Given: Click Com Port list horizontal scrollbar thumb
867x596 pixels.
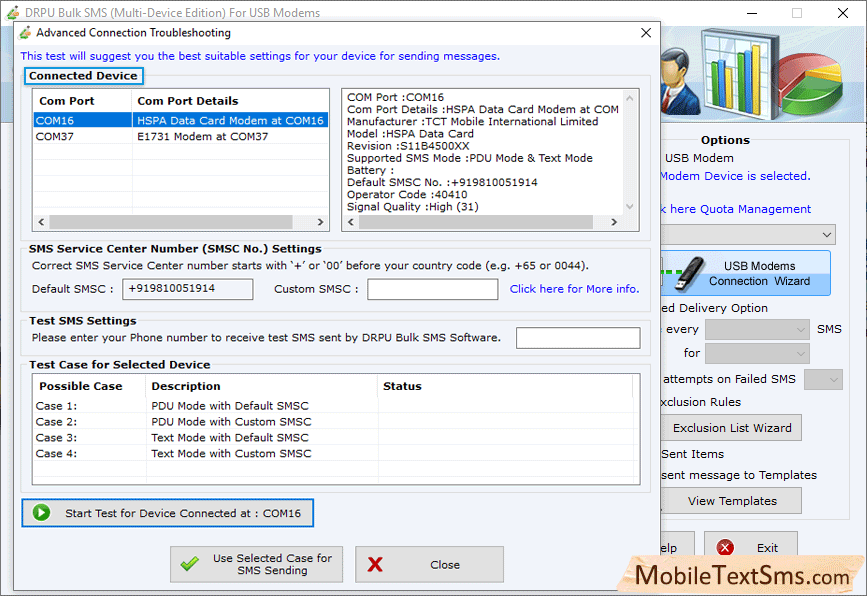Looking at the screenshot, I should [x=171, y=222].
